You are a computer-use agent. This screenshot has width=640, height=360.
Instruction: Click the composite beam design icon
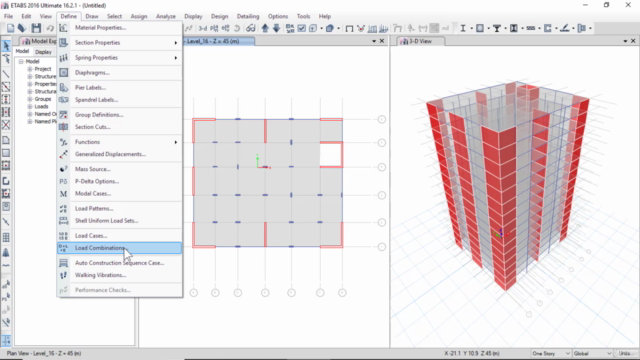click(497, 28)
